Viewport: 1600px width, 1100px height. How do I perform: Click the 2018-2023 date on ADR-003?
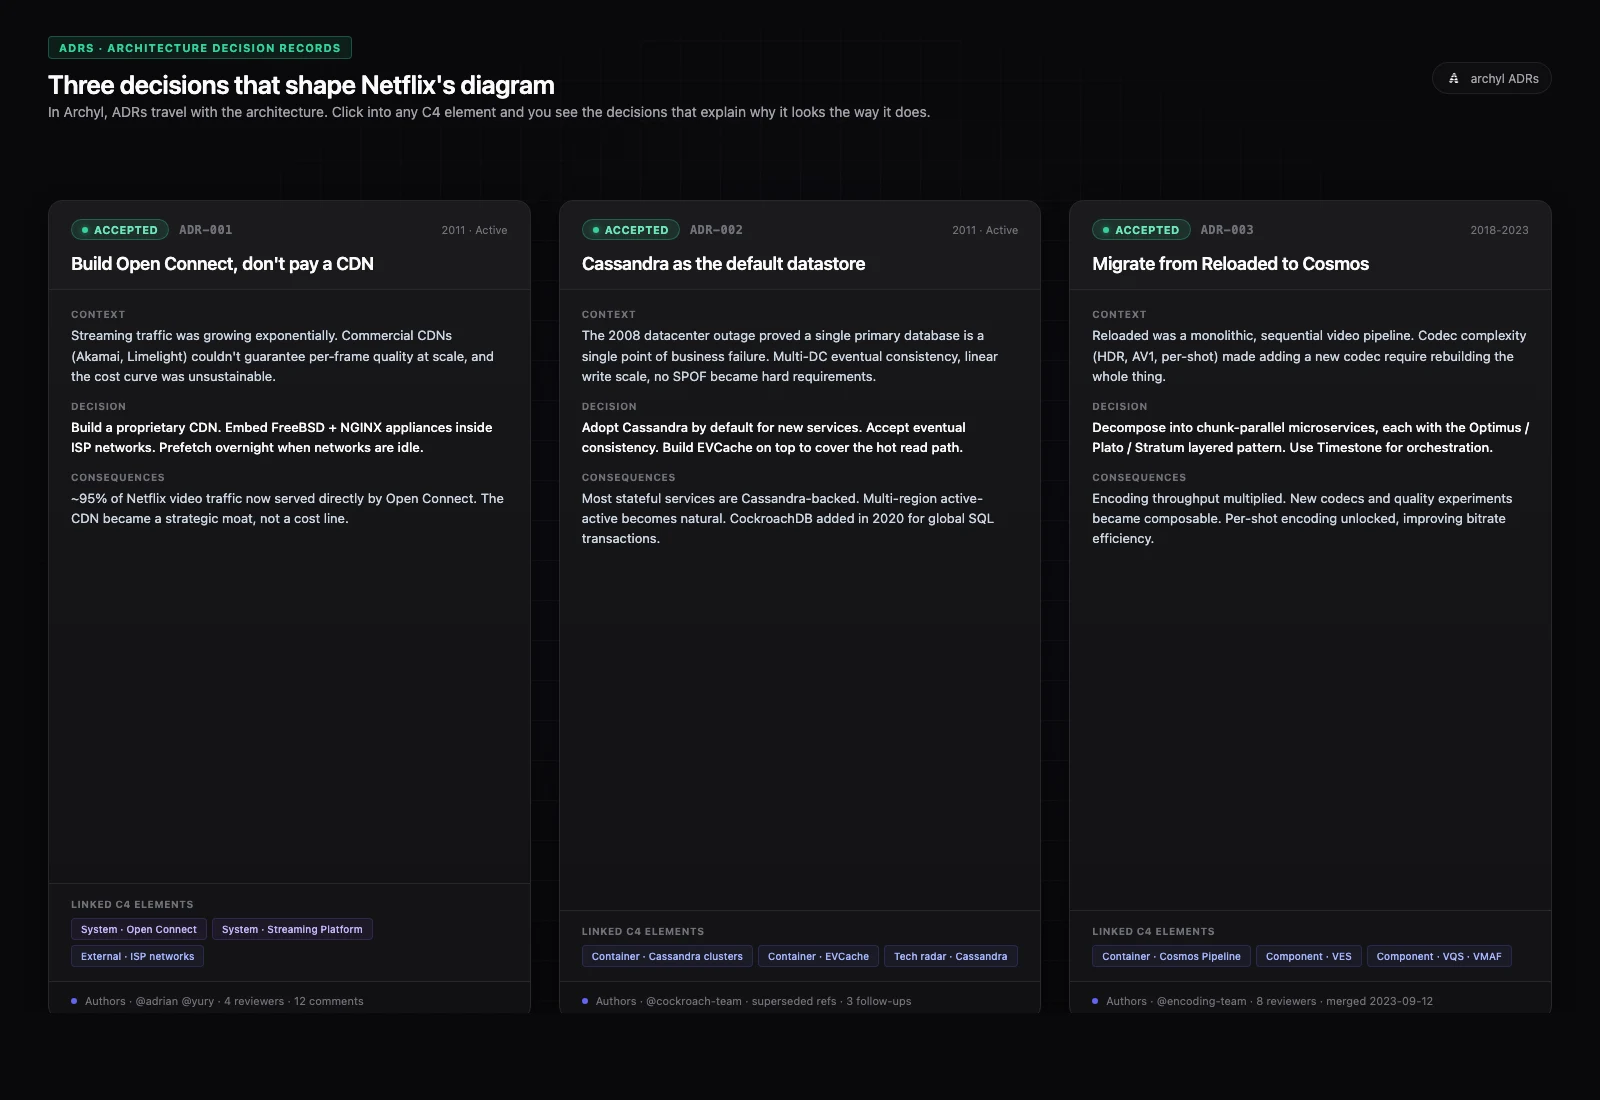click(x=1499, y=230)
